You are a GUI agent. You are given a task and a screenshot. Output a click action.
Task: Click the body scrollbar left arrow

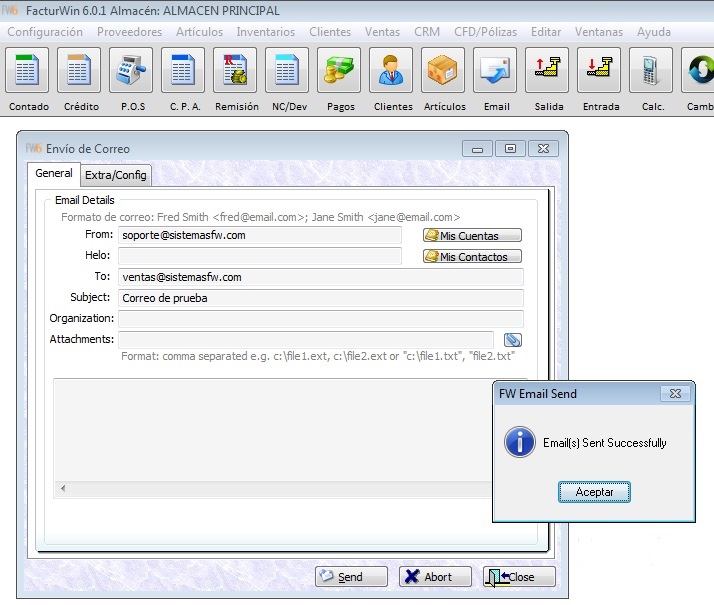[63, 488]
